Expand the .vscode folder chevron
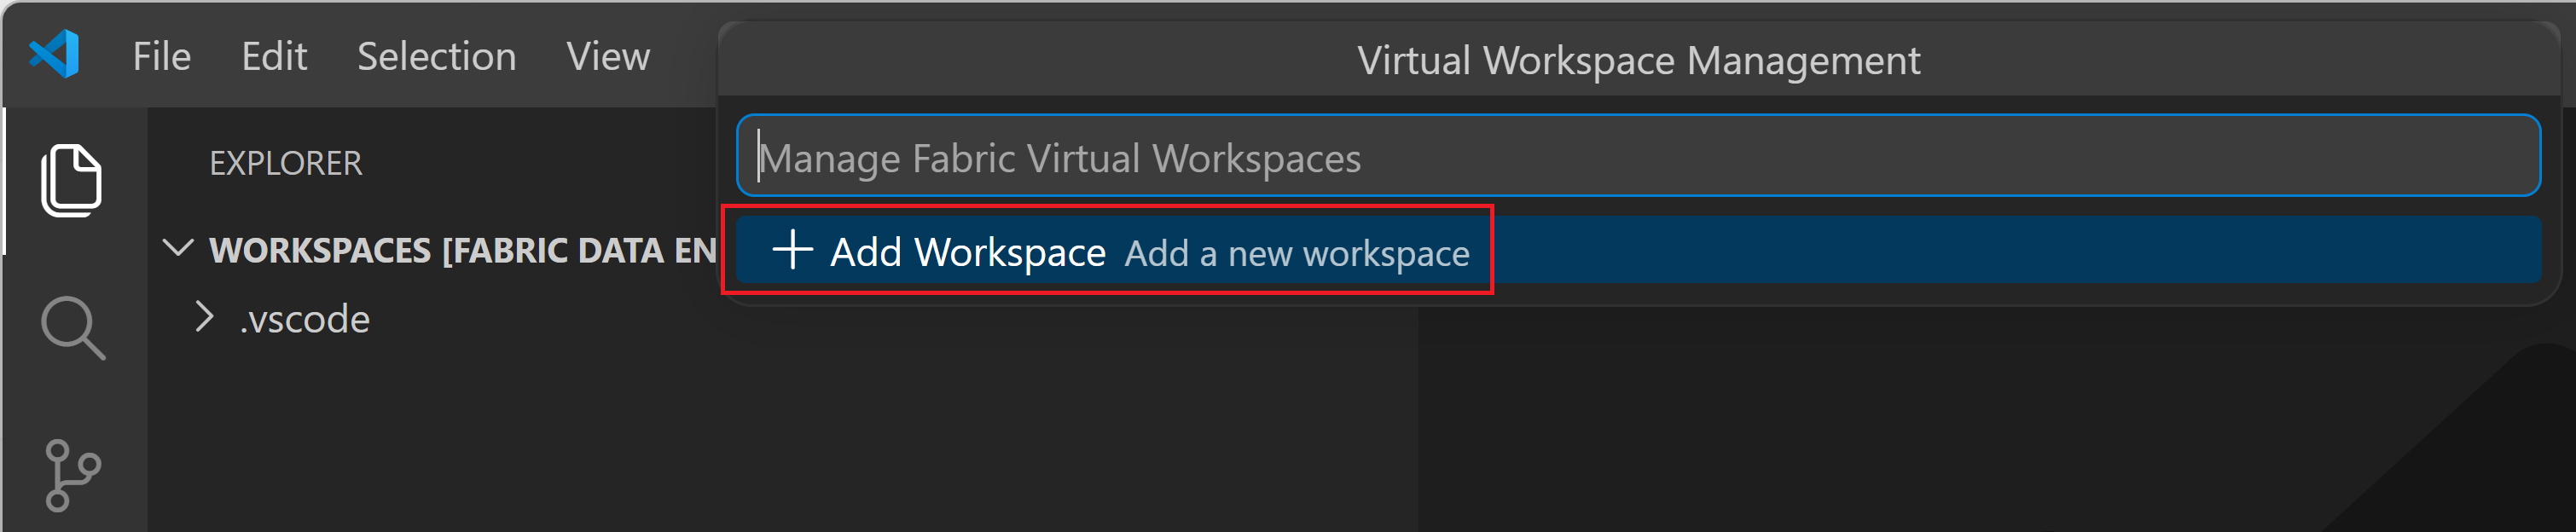Viewport: 2576px width, 532px height. click(x=205, y=317)
